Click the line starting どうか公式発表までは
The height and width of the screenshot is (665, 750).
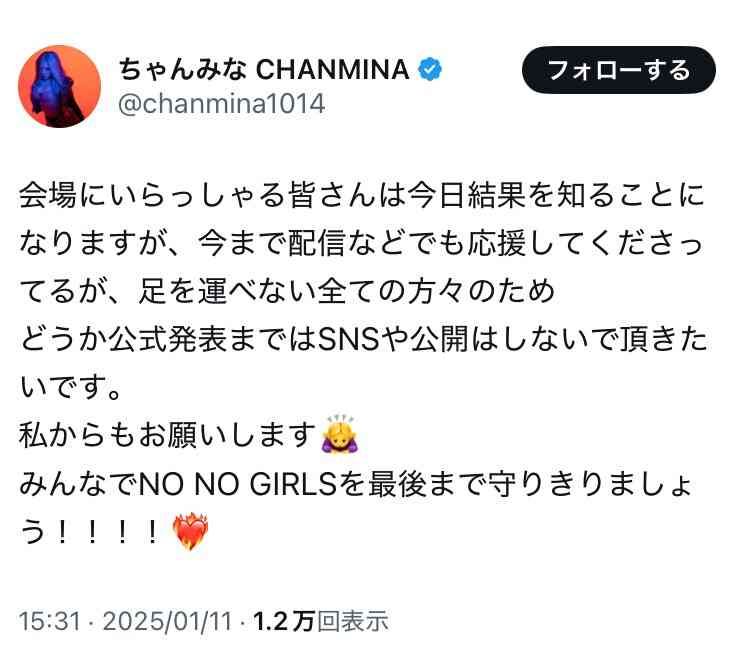(363, 339)
